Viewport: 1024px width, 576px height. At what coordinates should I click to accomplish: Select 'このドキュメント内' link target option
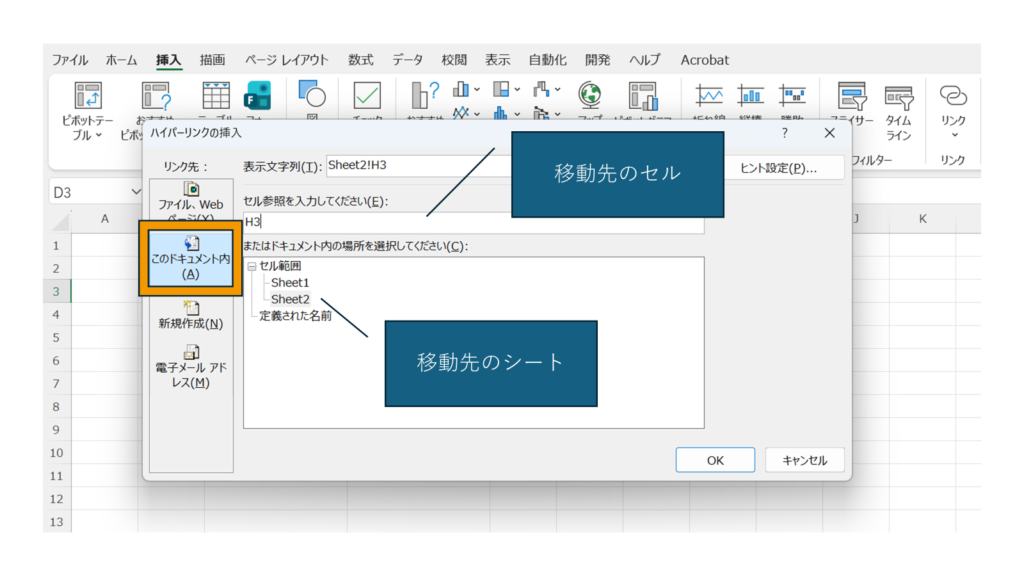coord(190,262)
